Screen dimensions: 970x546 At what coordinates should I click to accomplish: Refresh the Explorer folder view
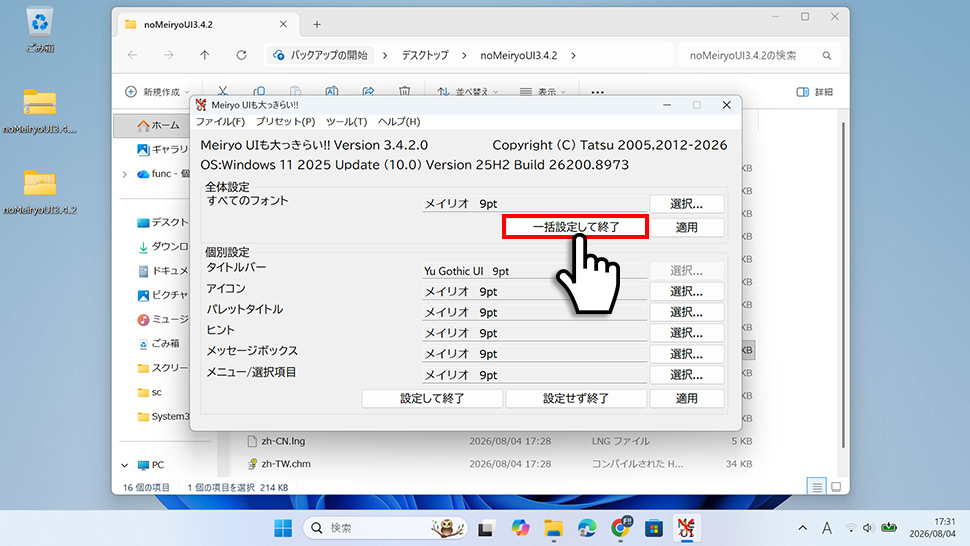click(x=241, y=55)
